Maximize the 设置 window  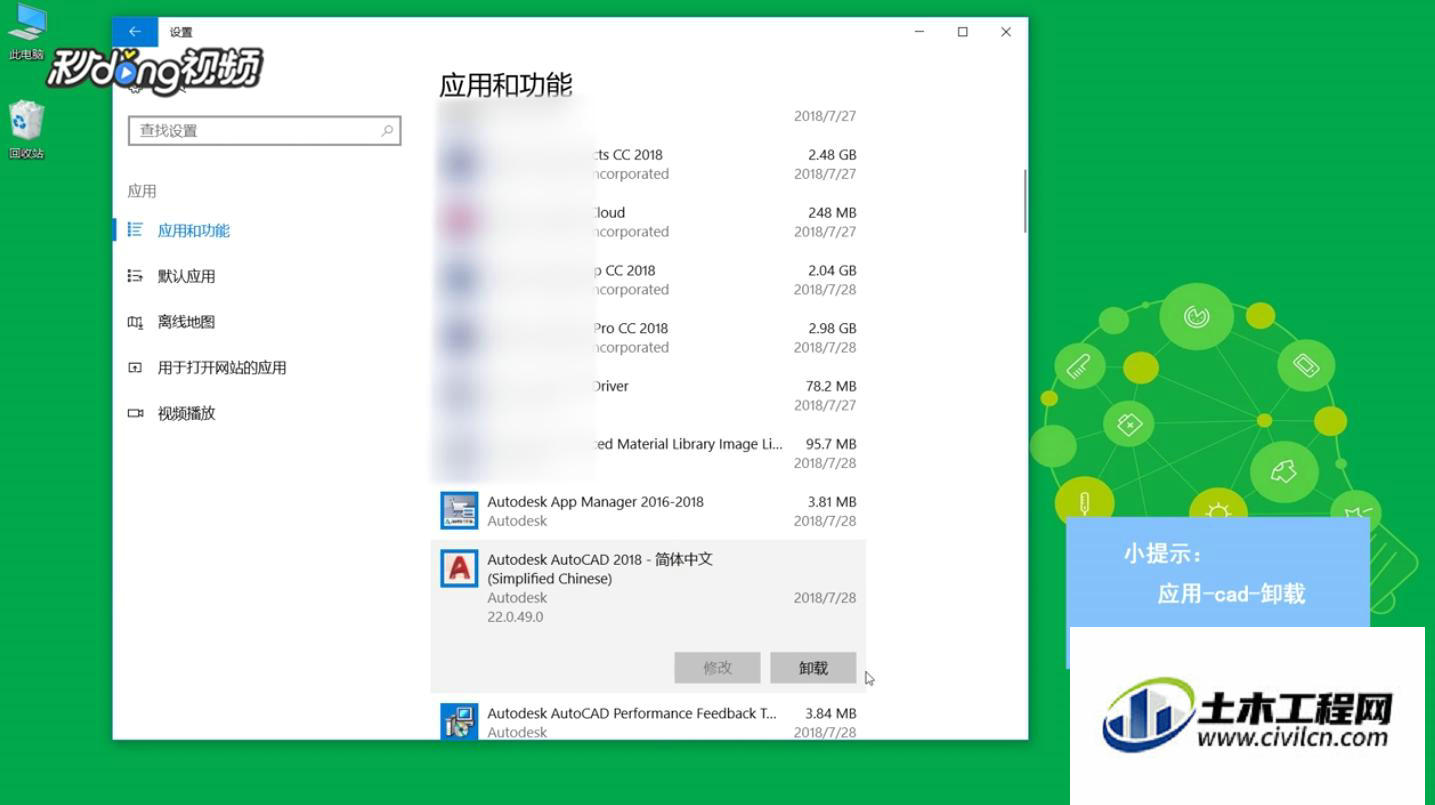[963, 32]
